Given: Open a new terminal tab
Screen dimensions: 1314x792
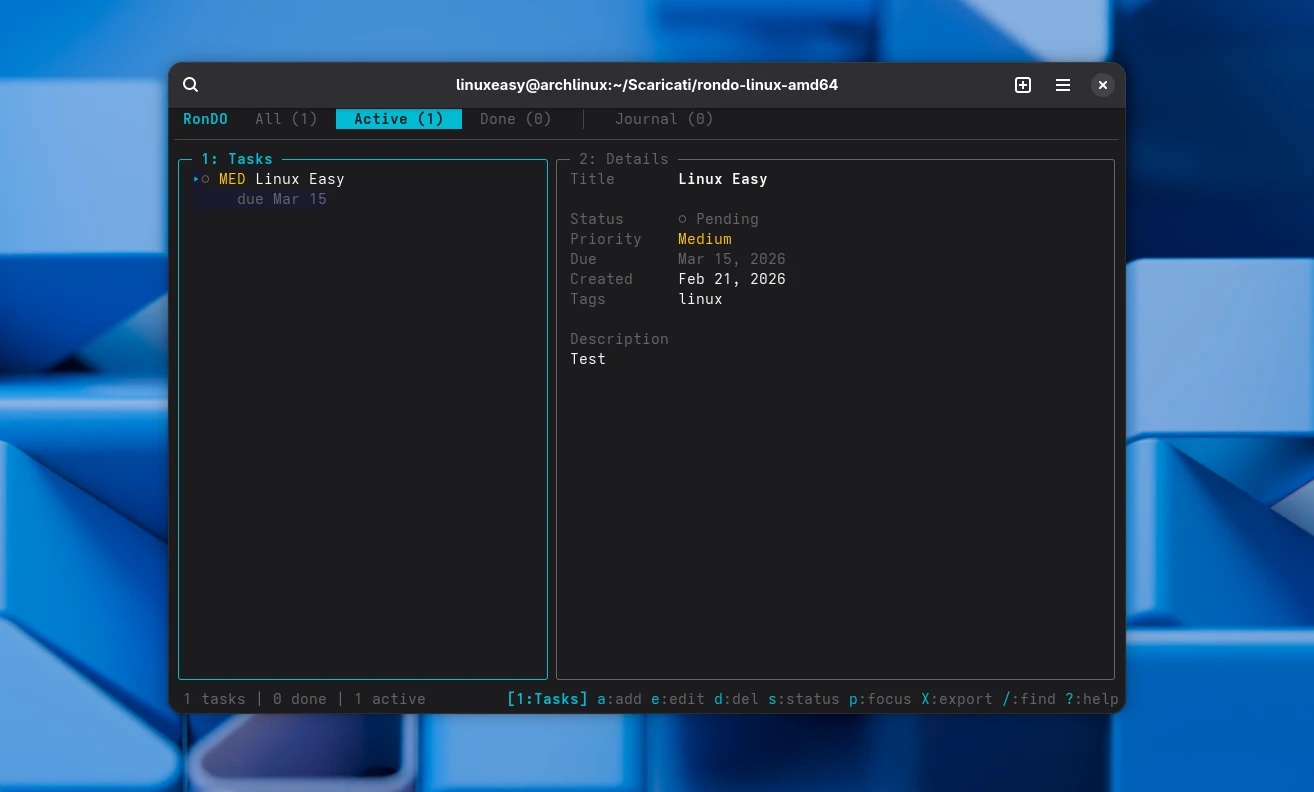Looking at the screenshot, I should (x=1023, y=85).
